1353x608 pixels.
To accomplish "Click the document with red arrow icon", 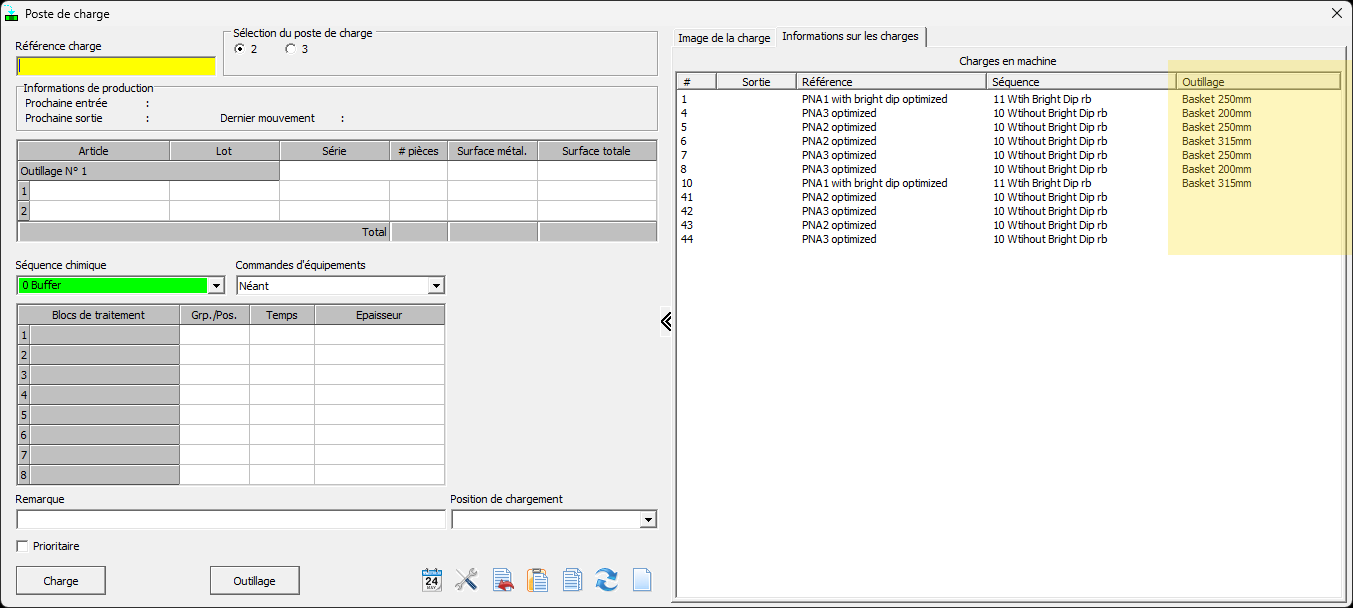I will [503, 580].
